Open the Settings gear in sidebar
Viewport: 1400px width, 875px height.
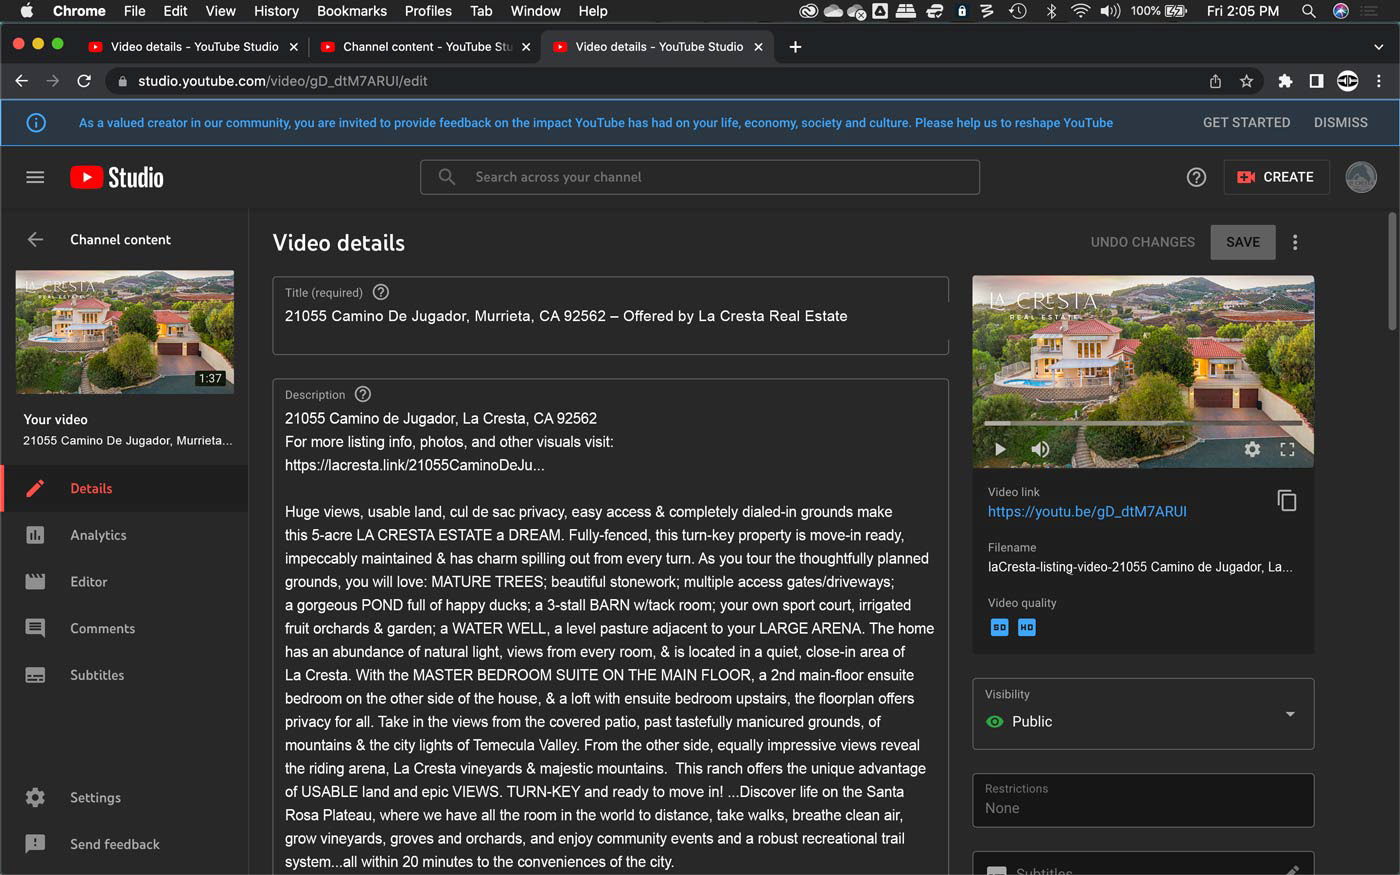click(x=35, y=797)
